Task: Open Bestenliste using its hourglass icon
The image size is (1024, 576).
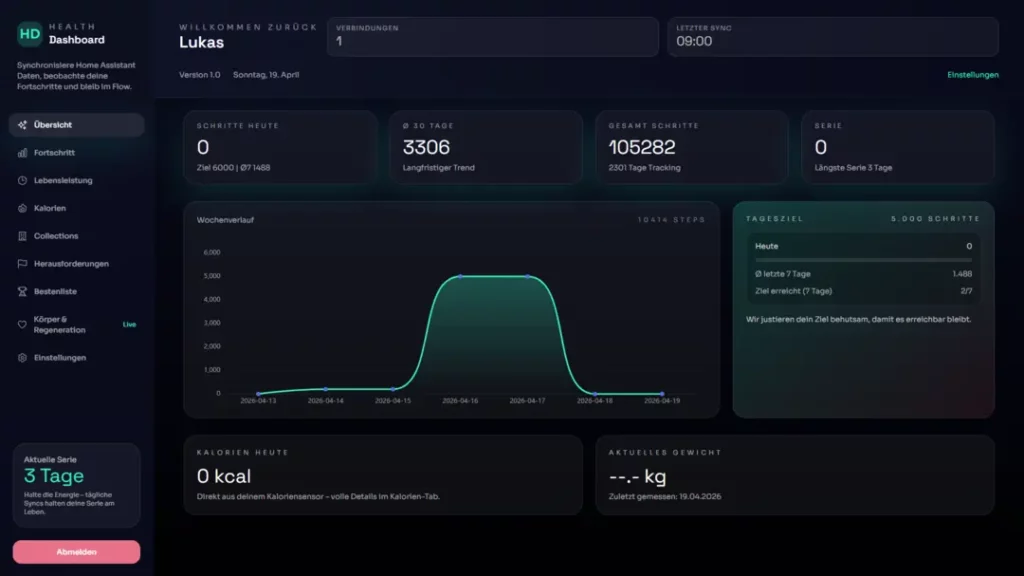Action: coord(20,290)
